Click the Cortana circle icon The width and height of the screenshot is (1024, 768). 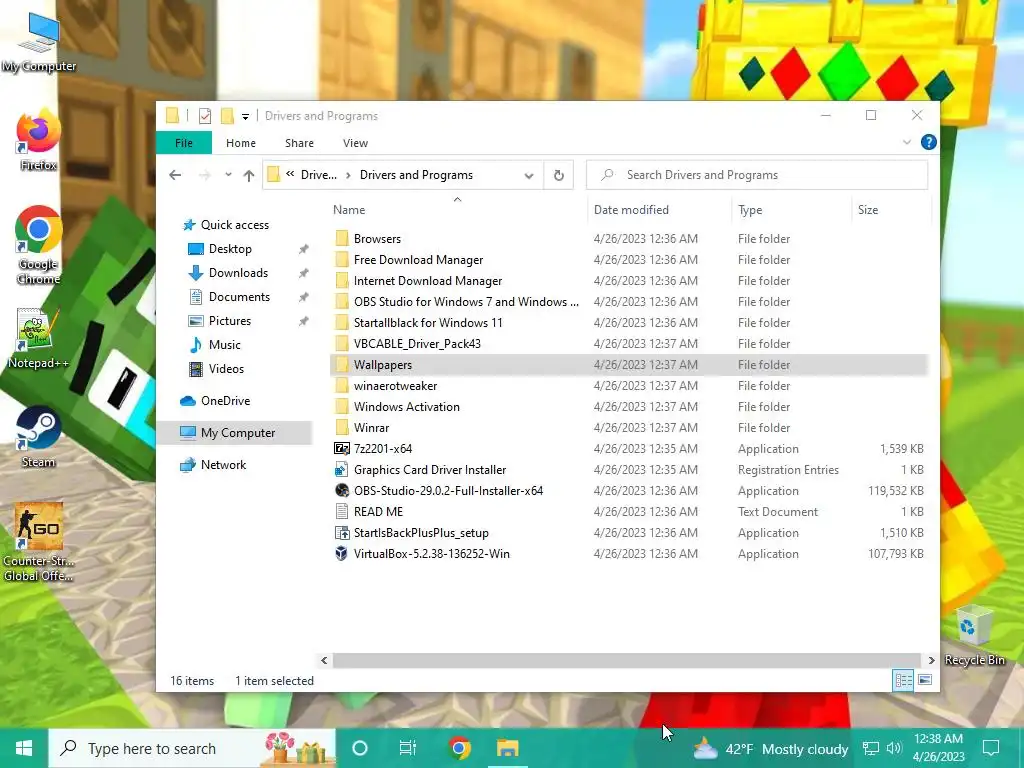click(x=360, y=748)
